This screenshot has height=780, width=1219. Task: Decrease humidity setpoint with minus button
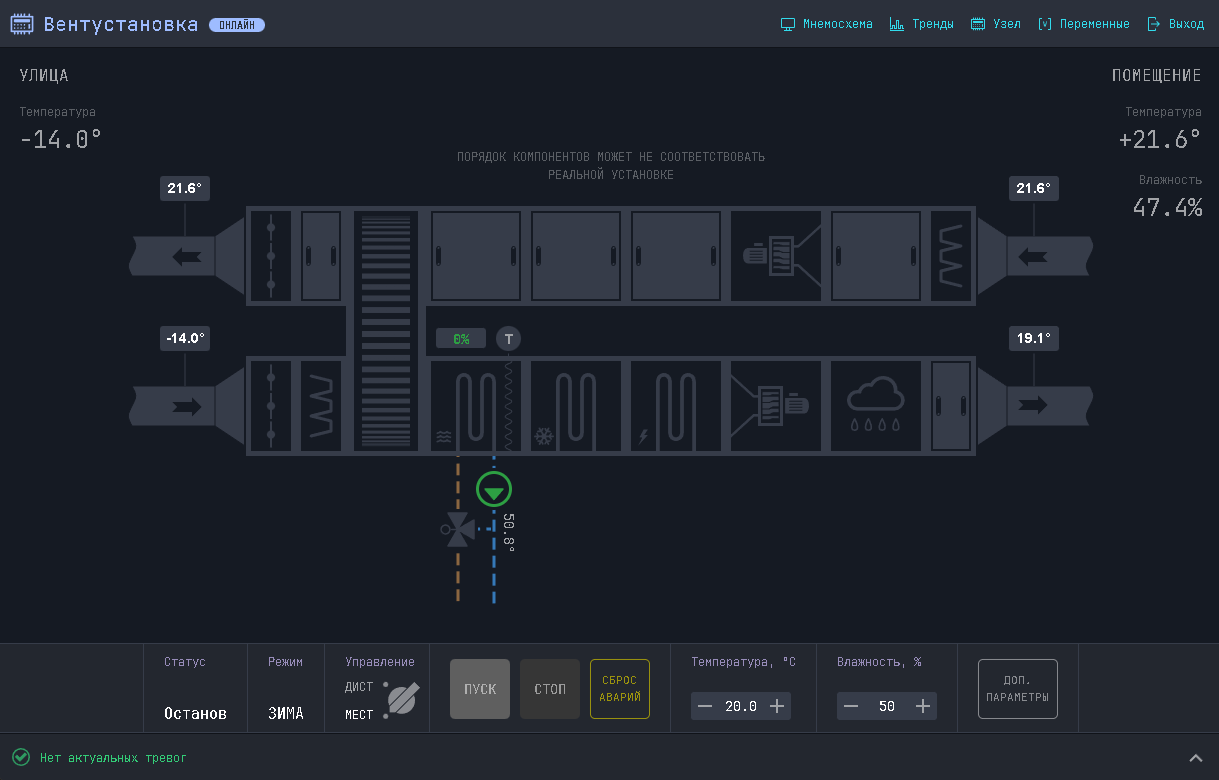(x=851, y=706)
